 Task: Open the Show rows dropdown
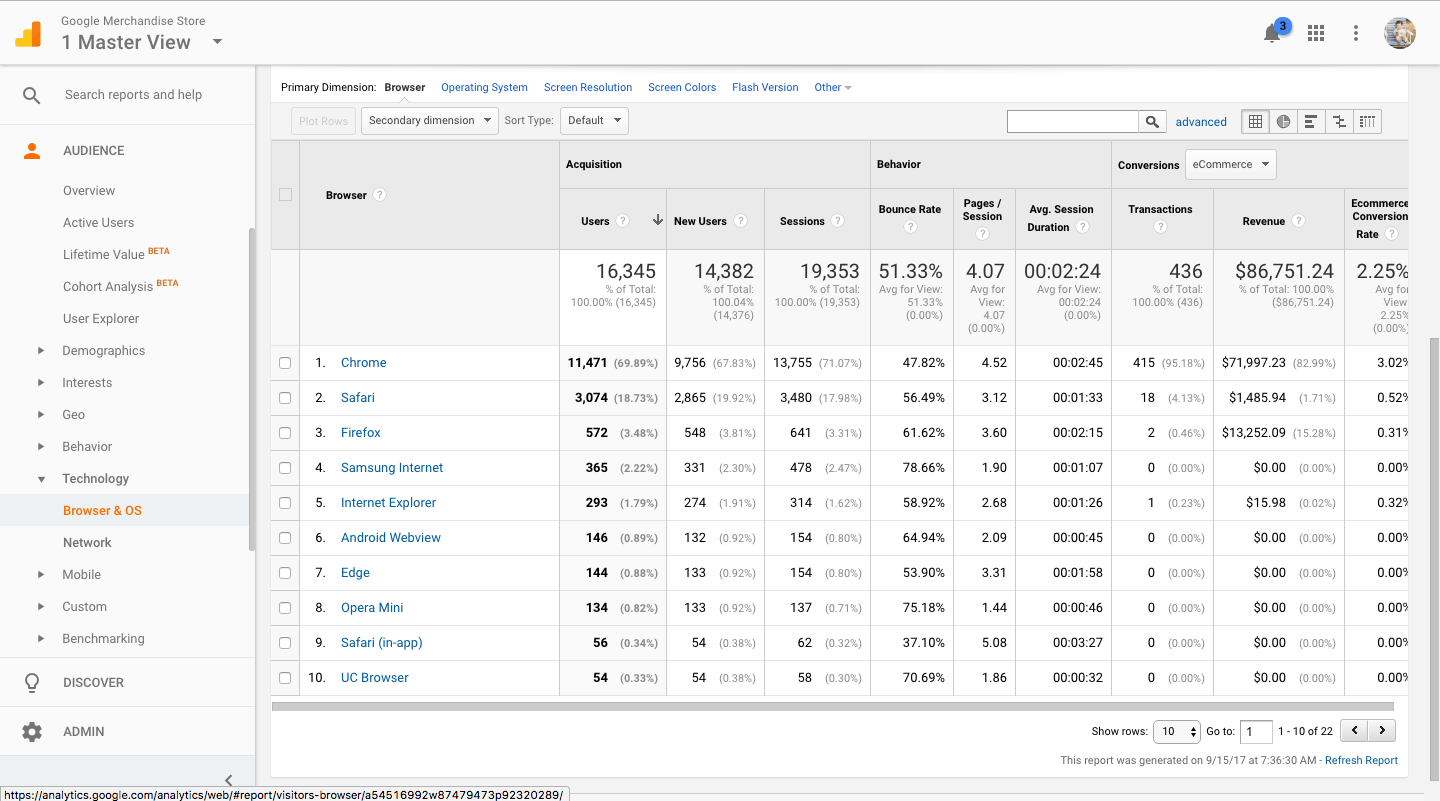pyautogui.click(x=1176, y=731)
